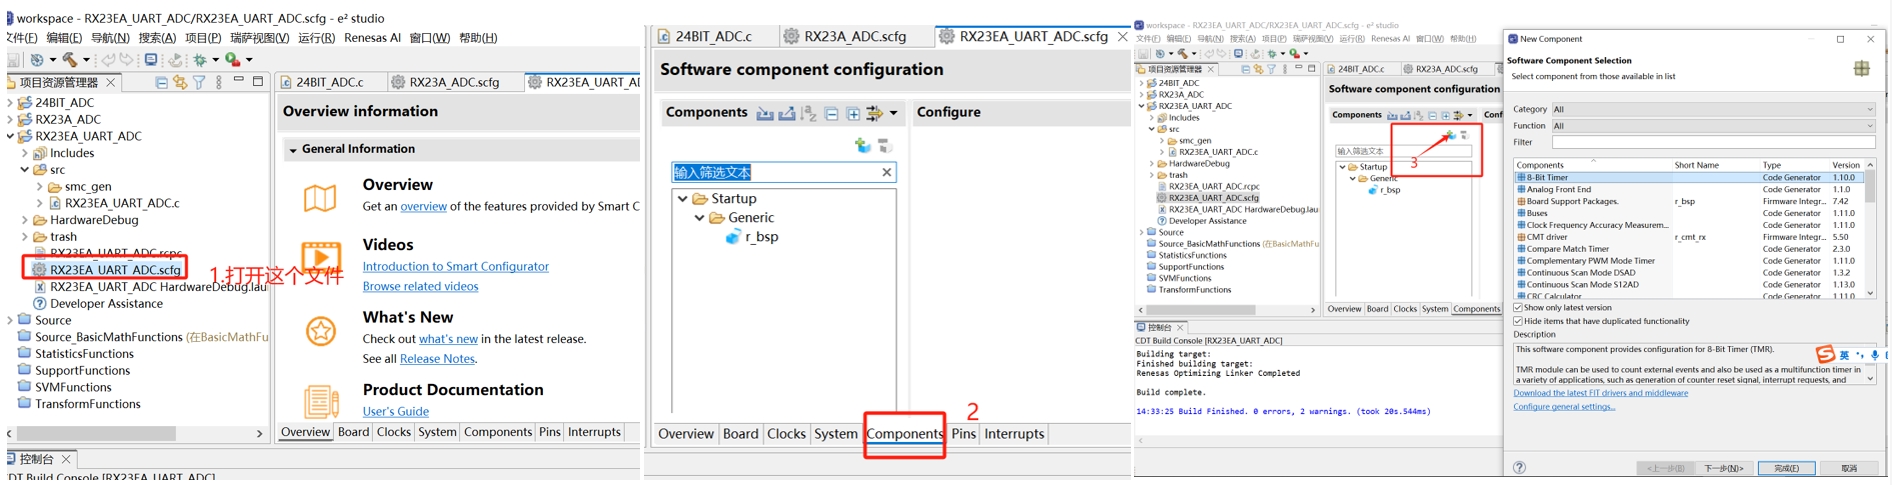Switch to Clocks tab in middle window
Screen dimensions: 1892x485
(786, 434)
